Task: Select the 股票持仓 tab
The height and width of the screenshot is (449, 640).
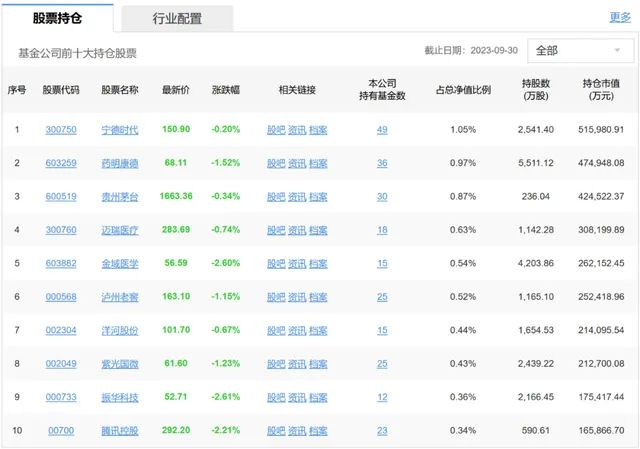Action: point(58,18)
